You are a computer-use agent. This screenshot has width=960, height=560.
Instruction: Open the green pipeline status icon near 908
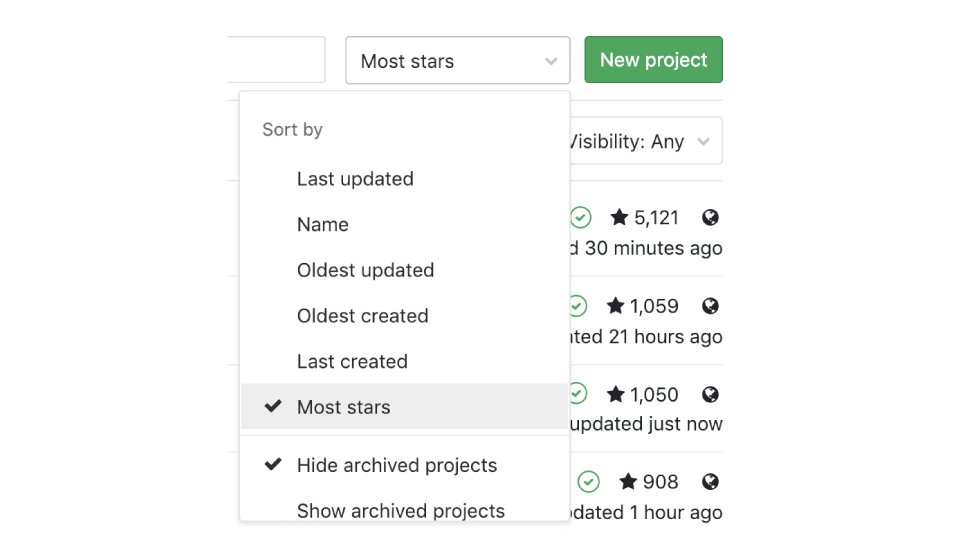[588, 482]
